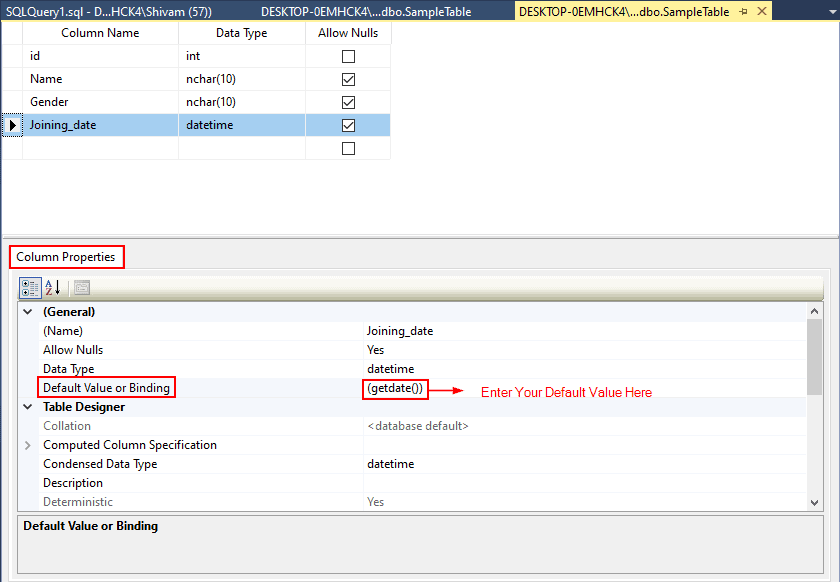This screenshot has height=582, width=840.
Task: Enable Allow Nulls for the id column
Action: [348, 56]
